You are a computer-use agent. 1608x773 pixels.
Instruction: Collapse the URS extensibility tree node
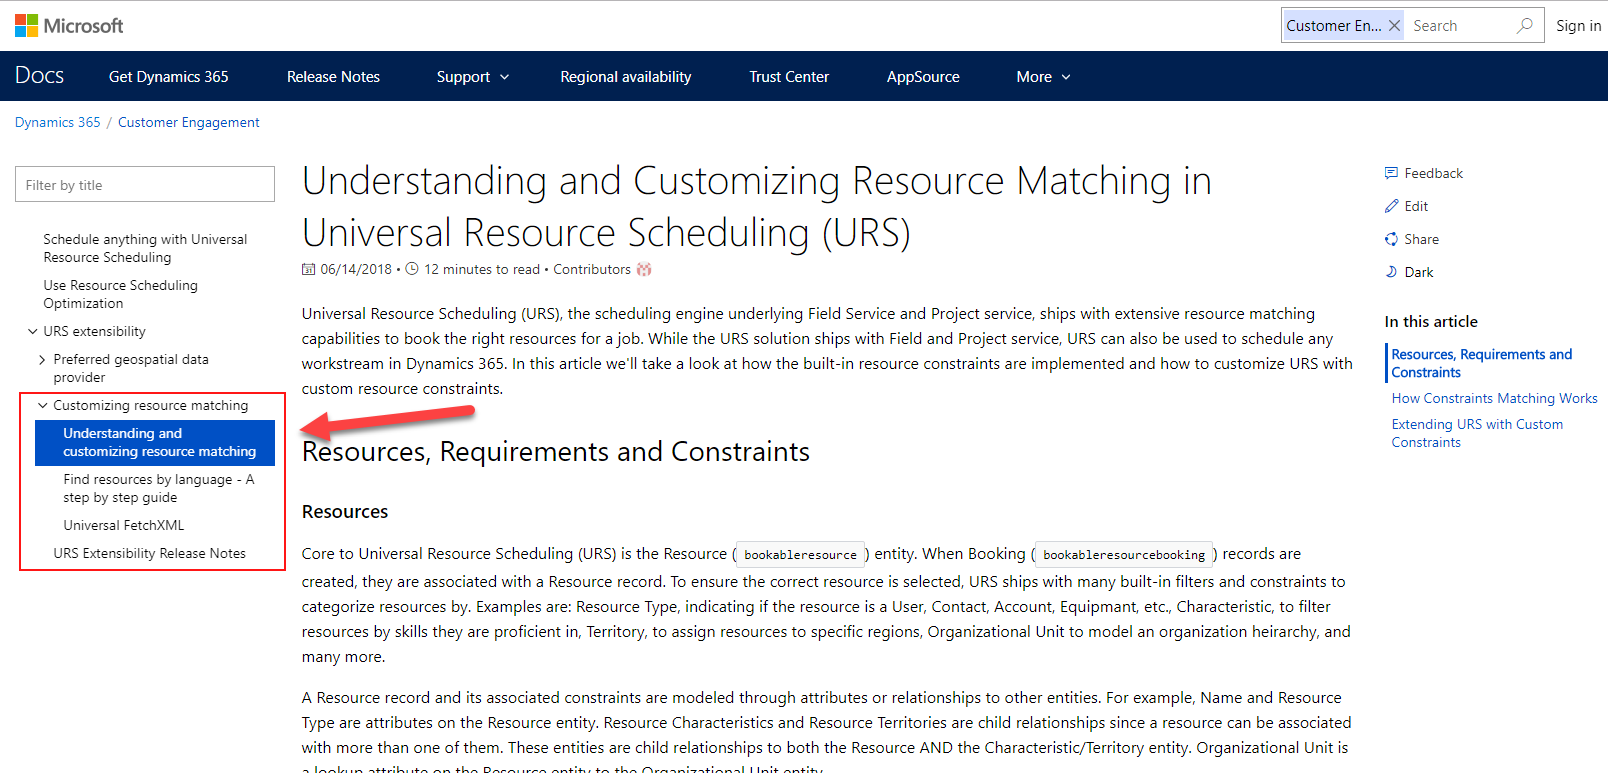[x=33, y=332]
